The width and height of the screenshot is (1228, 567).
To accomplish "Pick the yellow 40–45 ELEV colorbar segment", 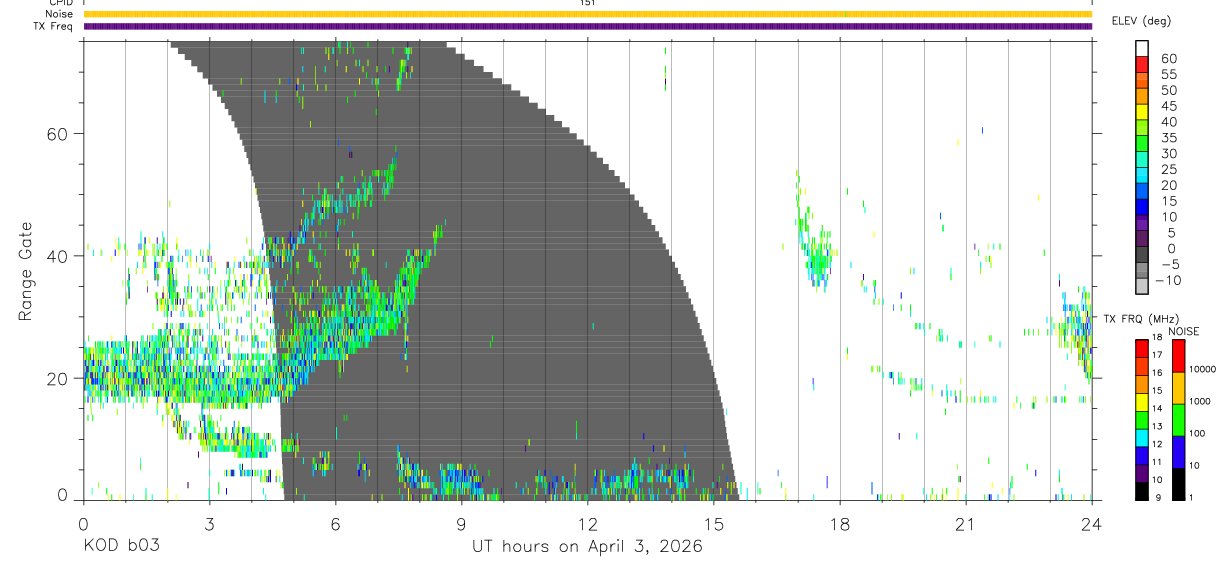I will click(1142, 111).
